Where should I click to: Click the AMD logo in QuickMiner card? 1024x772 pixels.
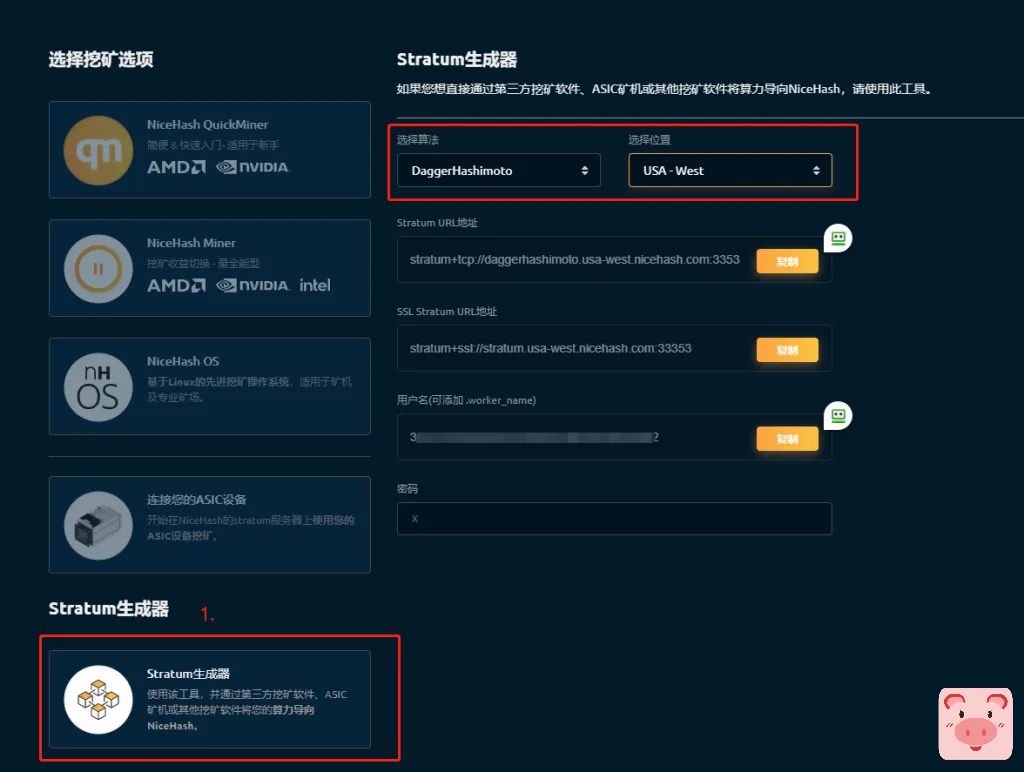coord(176,167)
